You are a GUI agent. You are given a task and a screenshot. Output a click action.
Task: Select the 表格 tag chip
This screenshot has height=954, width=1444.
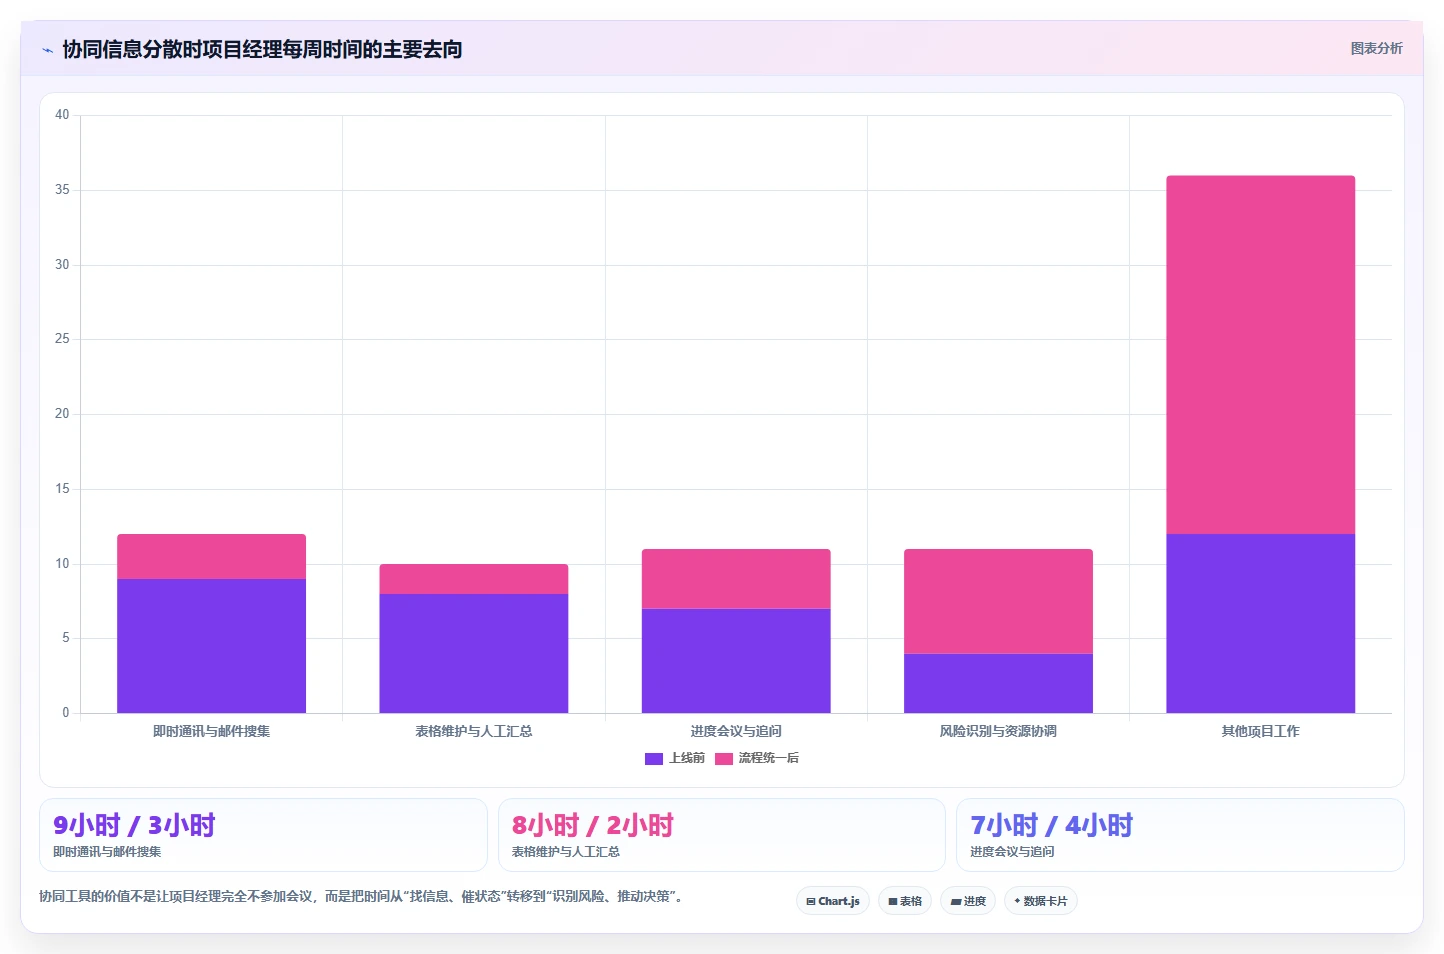pos(905,901)
